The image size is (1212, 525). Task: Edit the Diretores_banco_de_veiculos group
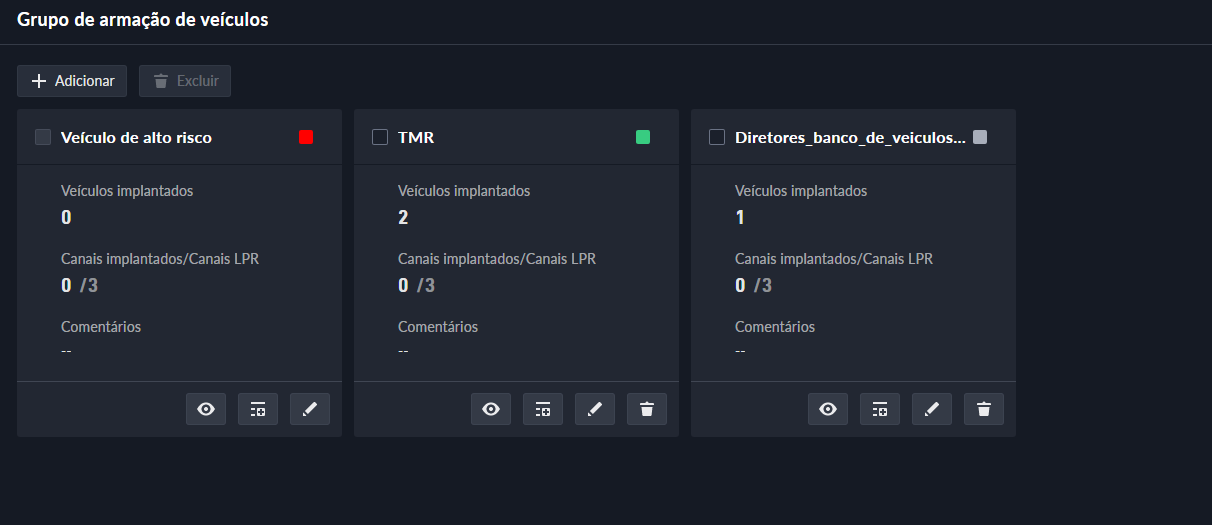tap(932, 409)
